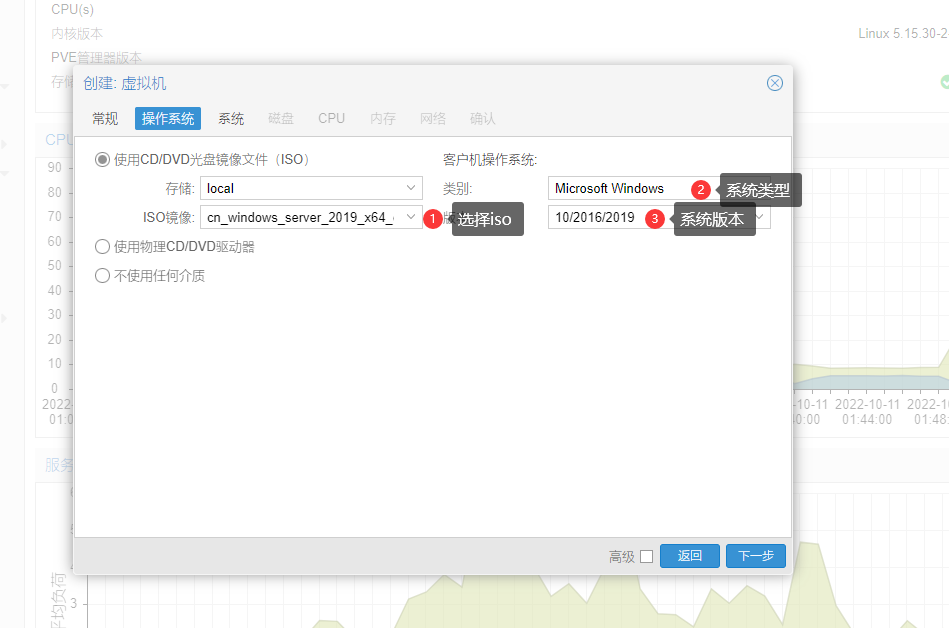Select 不使用任何介质 radio option
This screenshot has width=949, height=628.
coord(102,276)
